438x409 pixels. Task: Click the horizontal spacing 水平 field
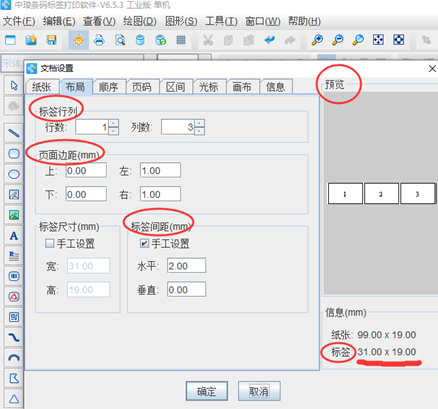click(186, 266)
